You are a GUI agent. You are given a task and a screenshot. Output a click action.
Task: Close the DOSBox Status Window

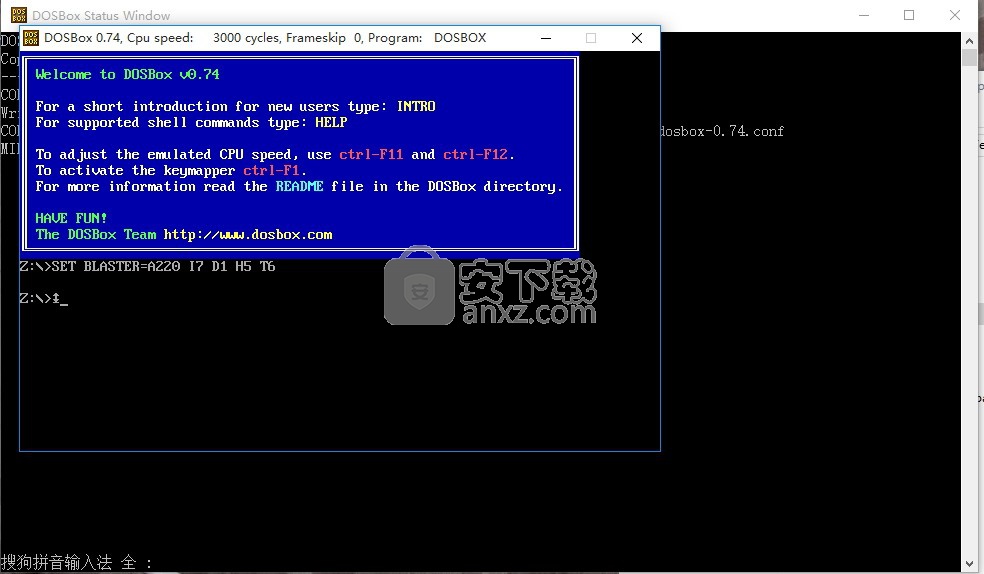955,15
